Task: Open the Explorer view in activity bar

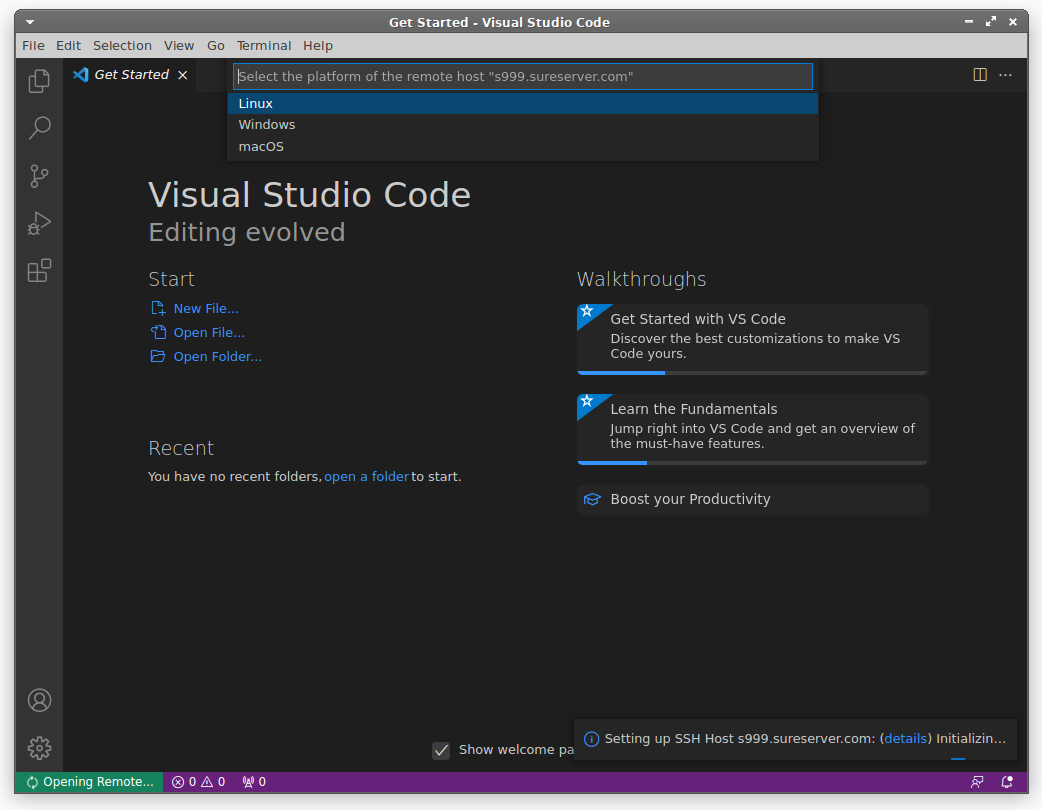Action: pyautogui.click(x=39, y=81)
